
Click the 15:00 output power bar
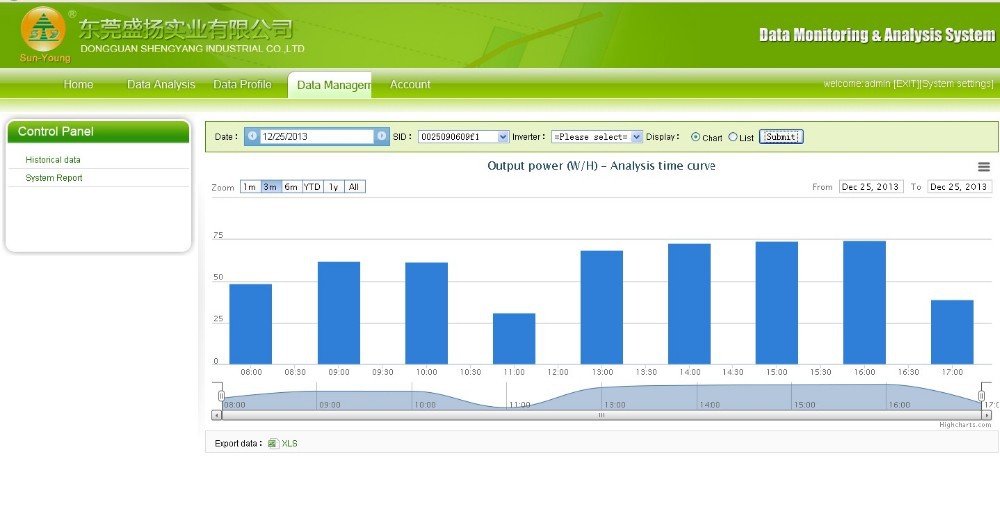tap(777, 303)
